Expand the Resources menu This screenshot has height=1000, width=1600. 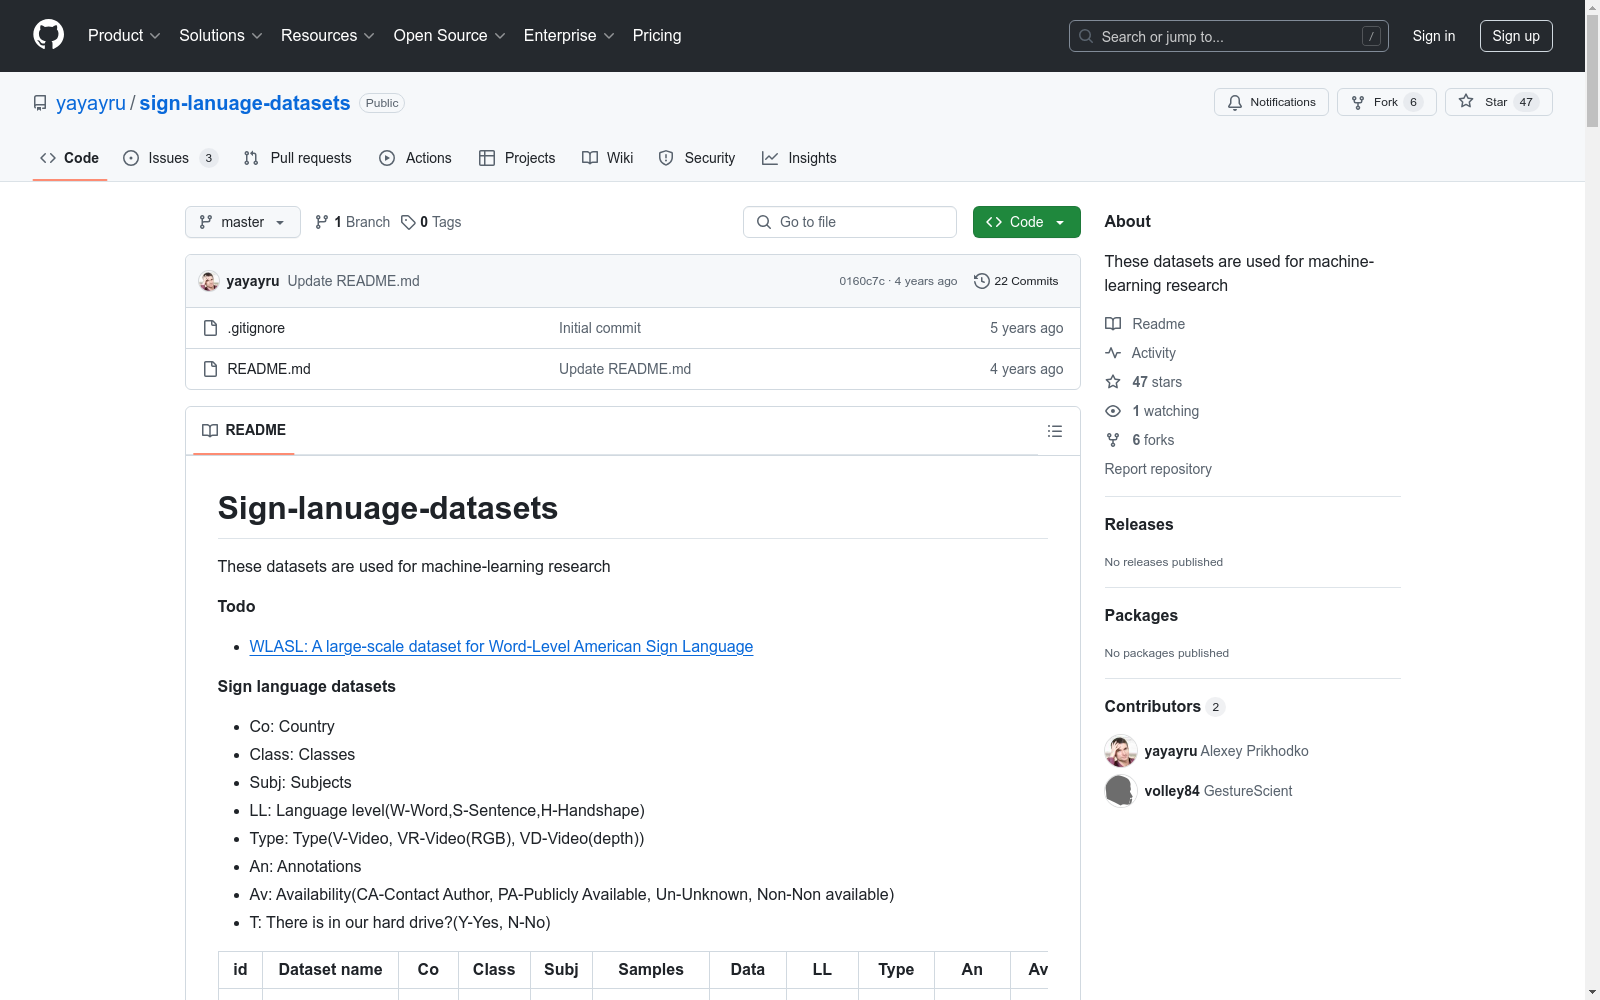tap(327, 36)
